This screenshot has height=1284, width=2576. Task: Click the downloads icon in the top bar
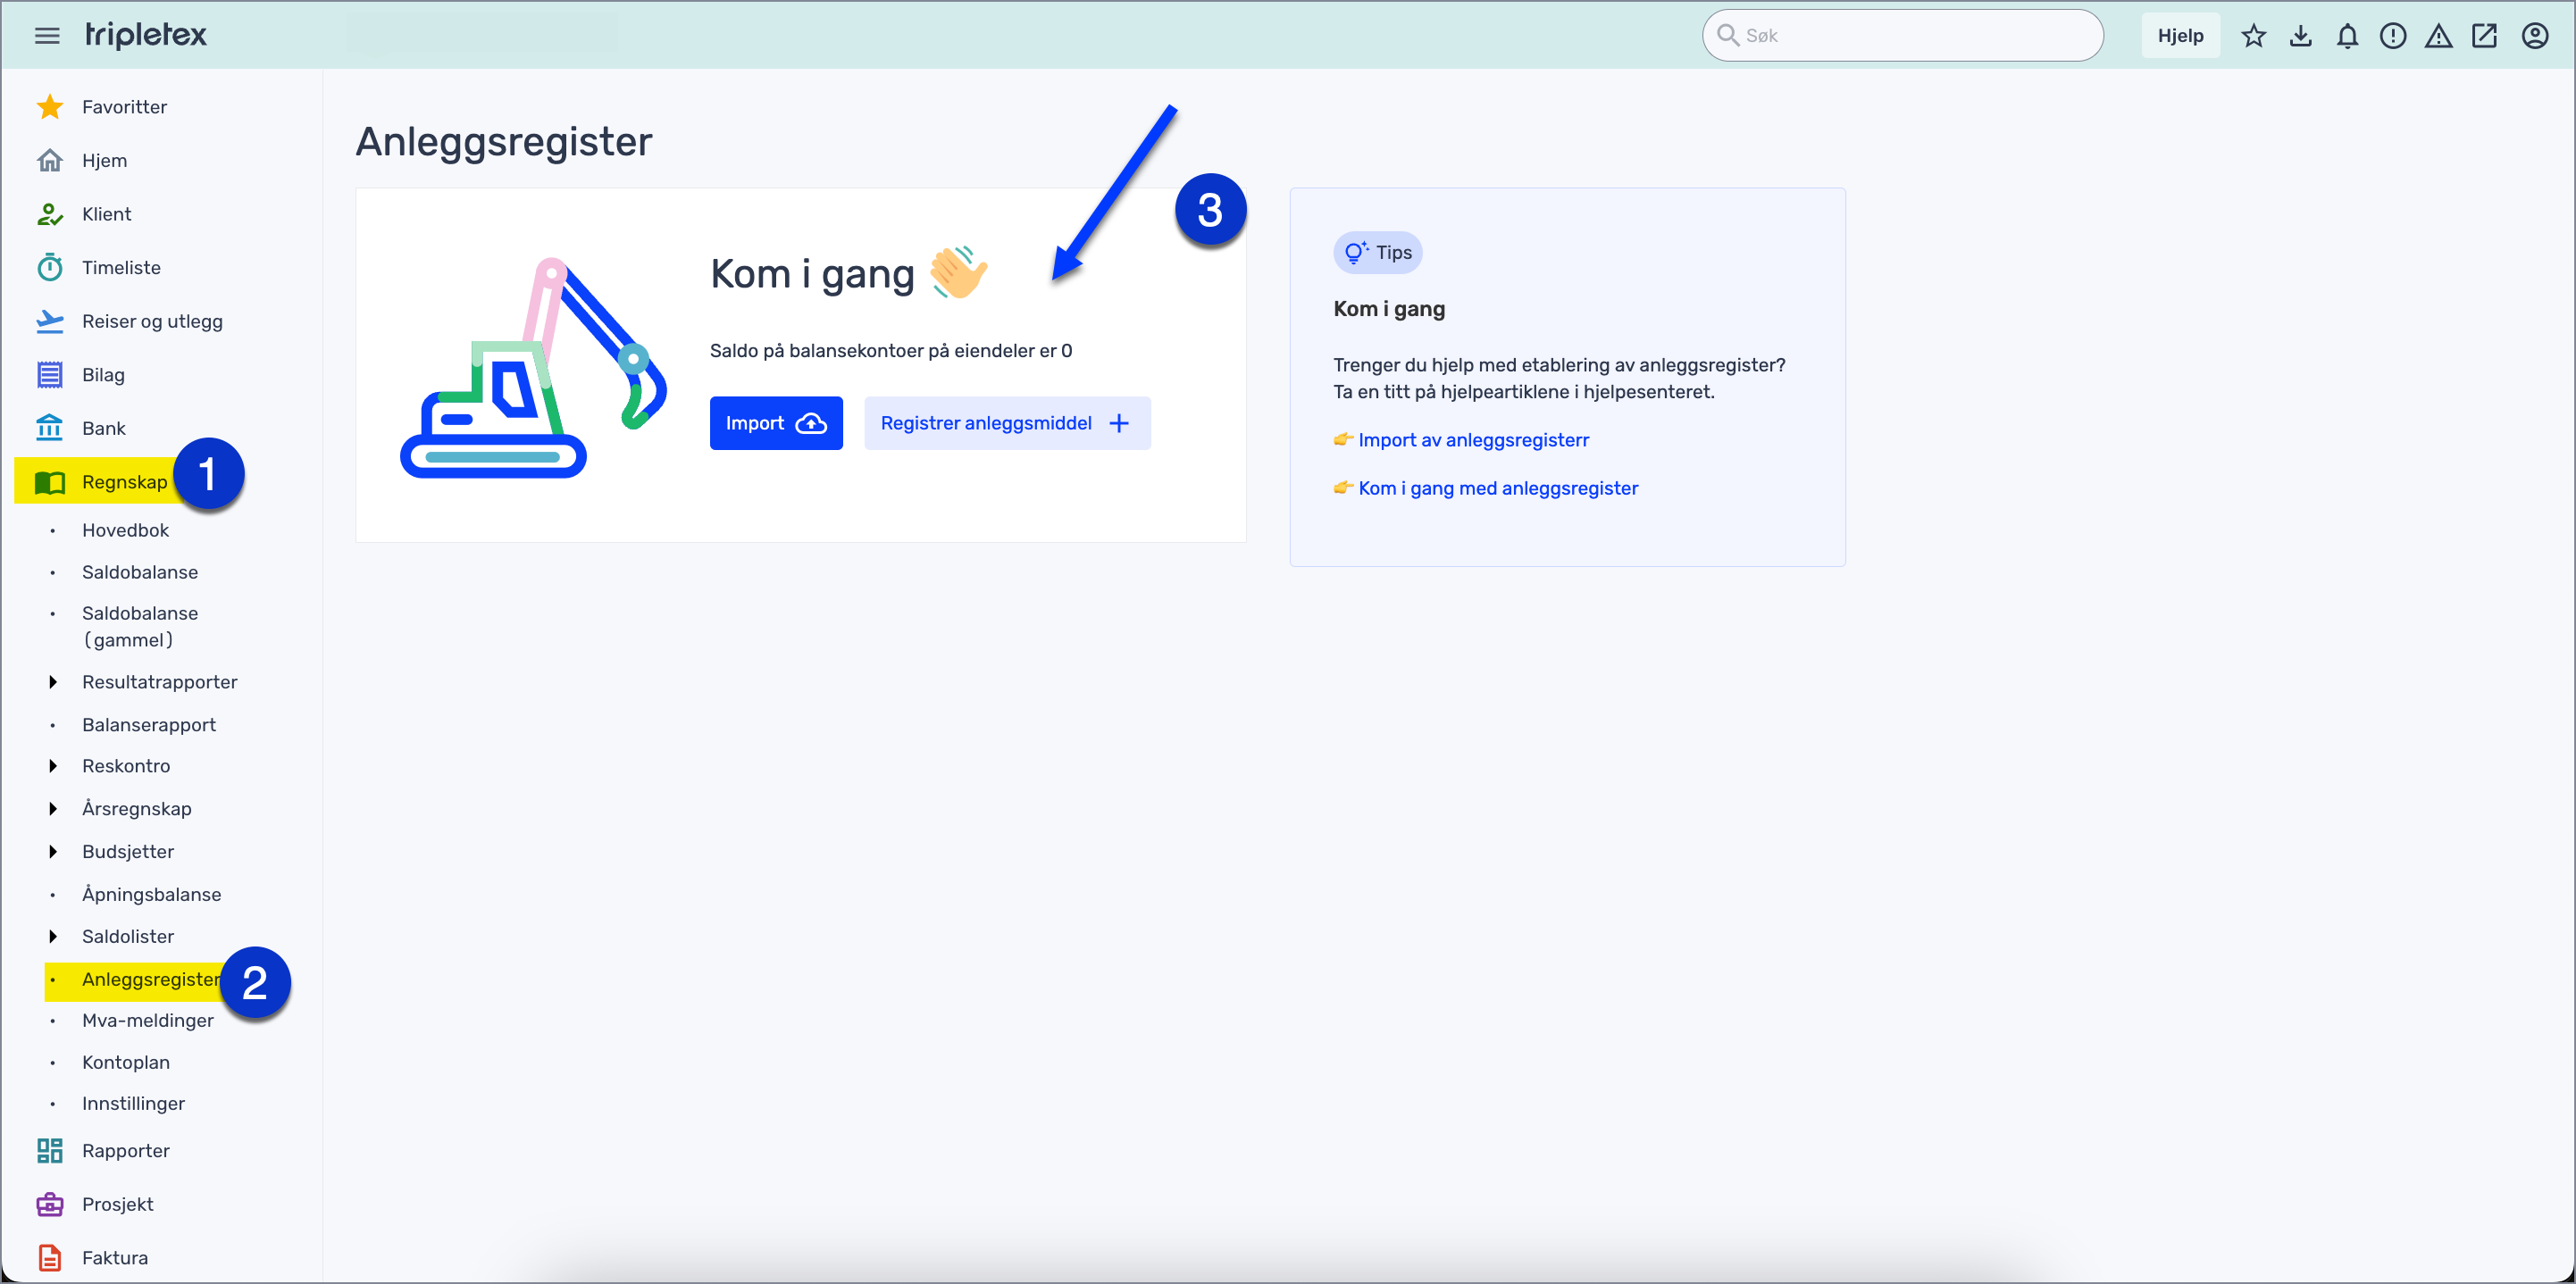point(2300,35)
